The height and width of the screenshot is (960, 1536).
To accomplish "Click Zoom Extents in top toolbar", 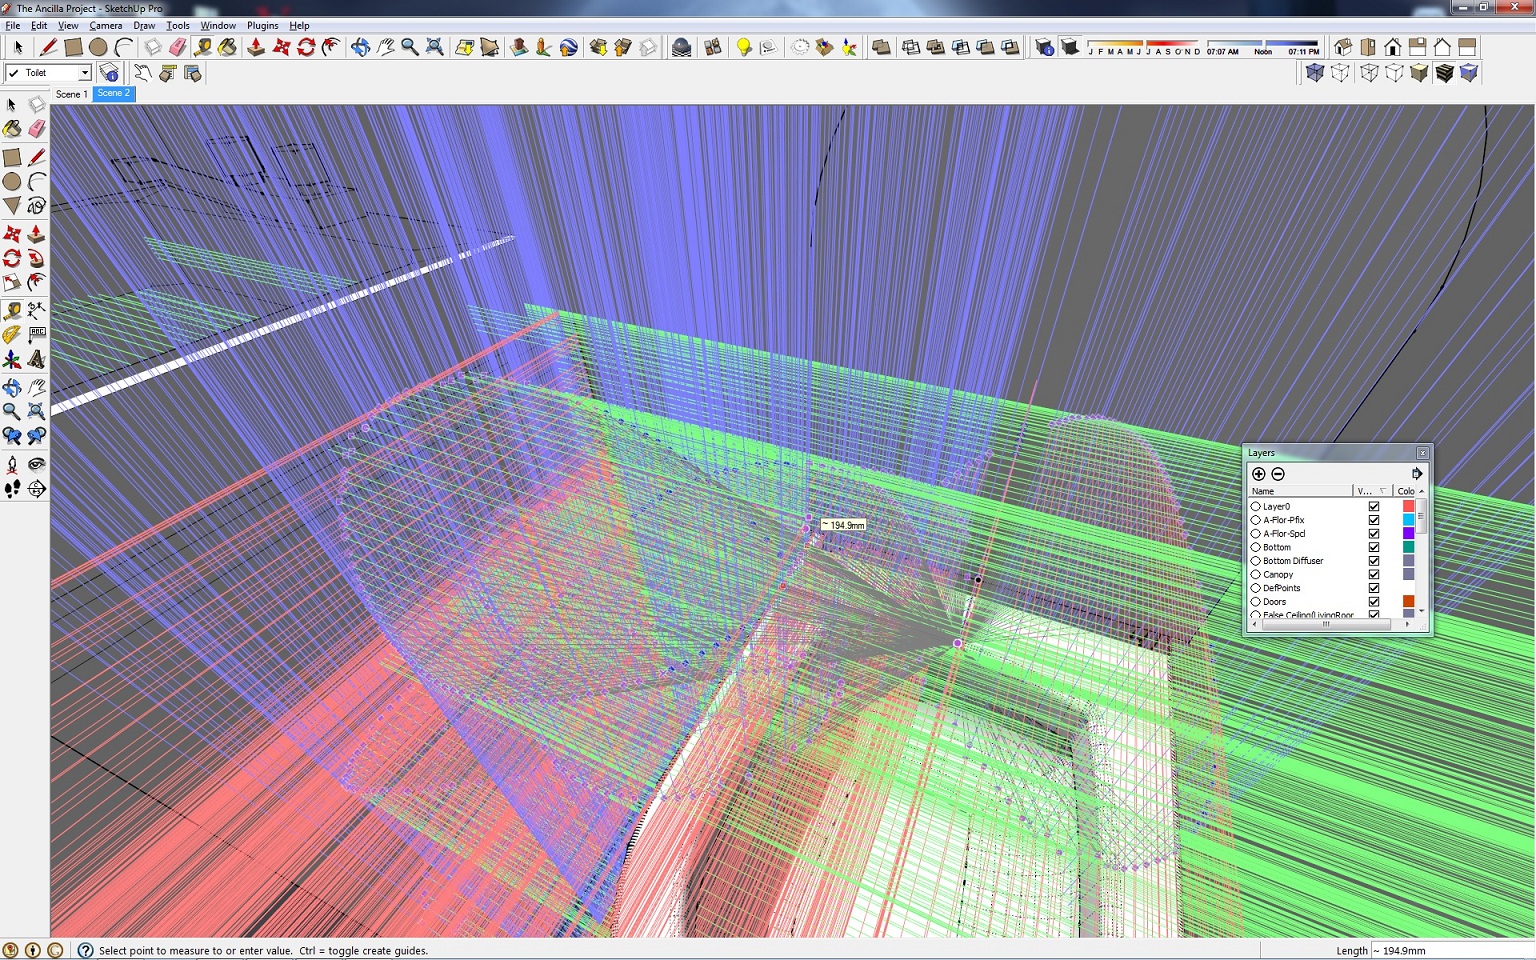I will coord(435,47).
